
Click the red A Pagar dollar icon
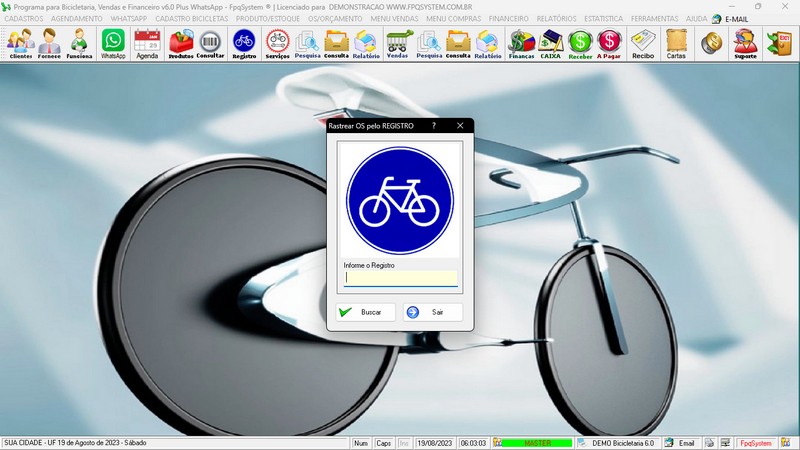[609, 44]
